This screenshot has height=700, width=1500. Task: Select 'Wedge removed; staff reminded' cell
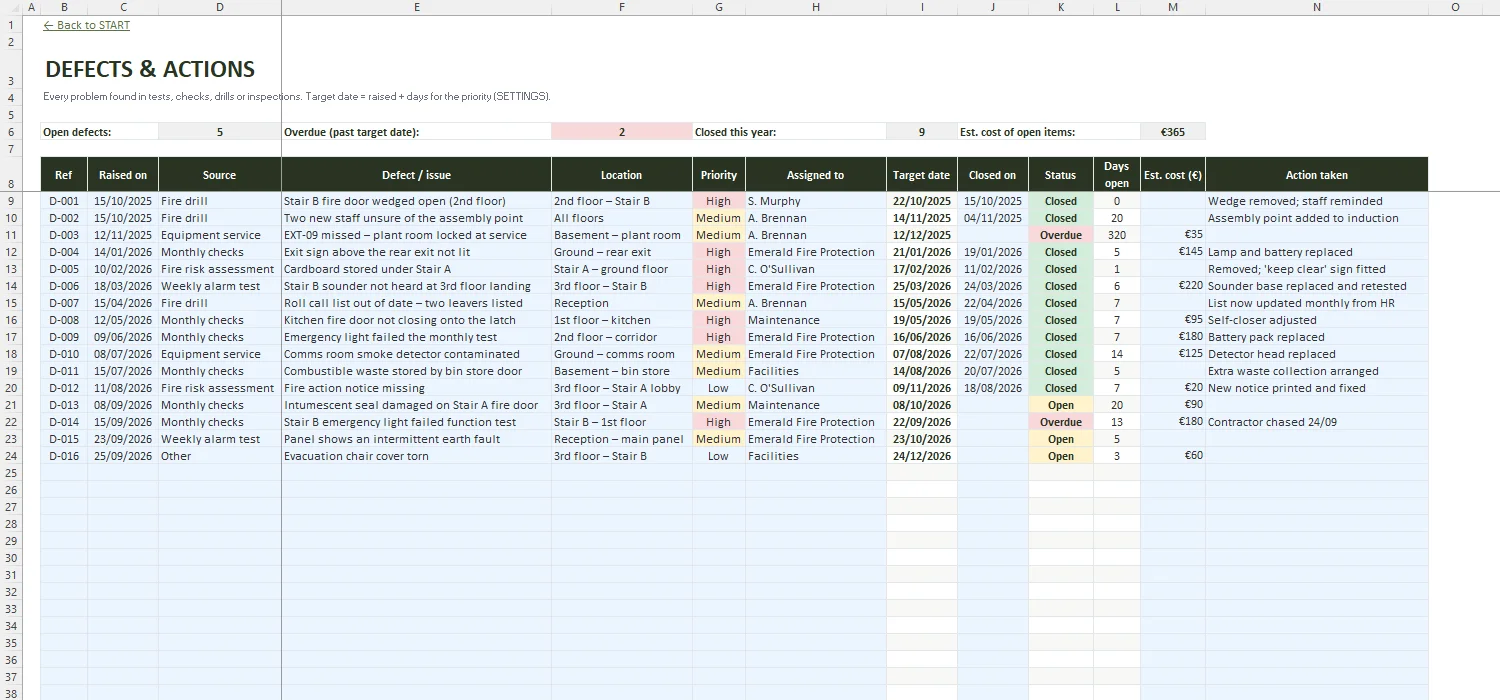(x=1316, y=201)
